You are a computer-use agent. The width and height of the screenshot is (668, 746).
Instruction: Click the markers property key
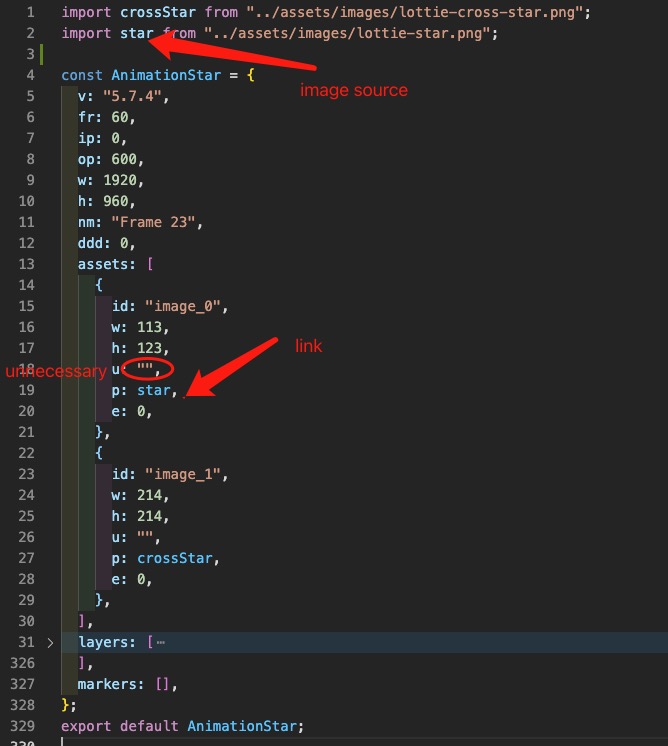[107, 684]
